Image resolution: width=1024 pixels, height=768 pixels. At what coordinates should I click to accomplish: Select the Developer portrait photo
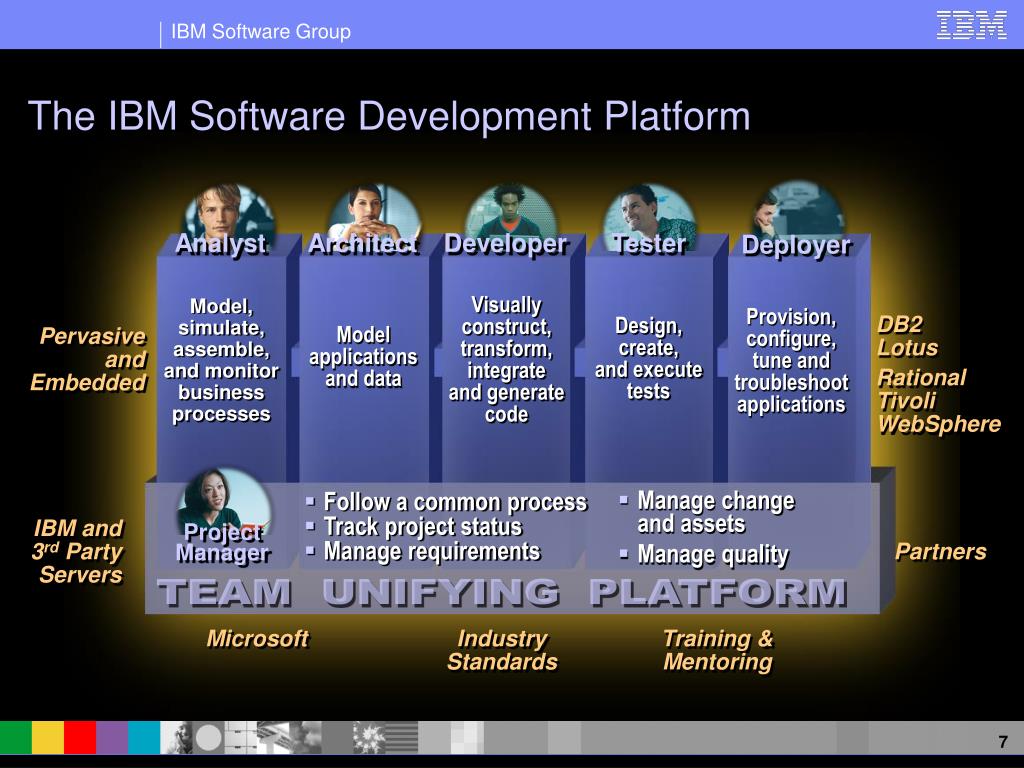(x=511, y=210)
